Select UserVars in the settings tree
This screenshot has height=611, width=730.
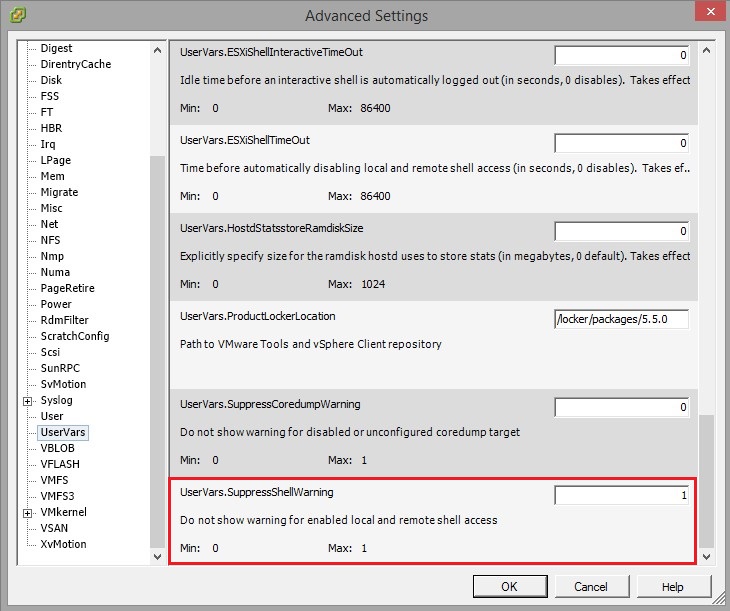pos(63,432)
